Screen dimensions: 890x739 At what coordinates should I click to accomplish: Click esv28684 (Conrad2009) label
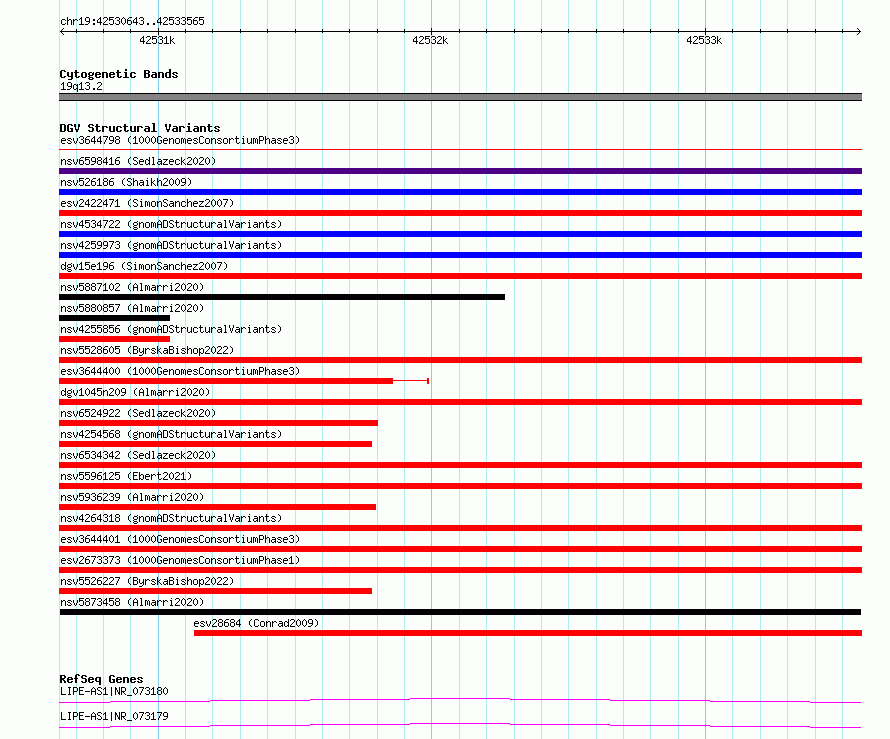(256, 623)
